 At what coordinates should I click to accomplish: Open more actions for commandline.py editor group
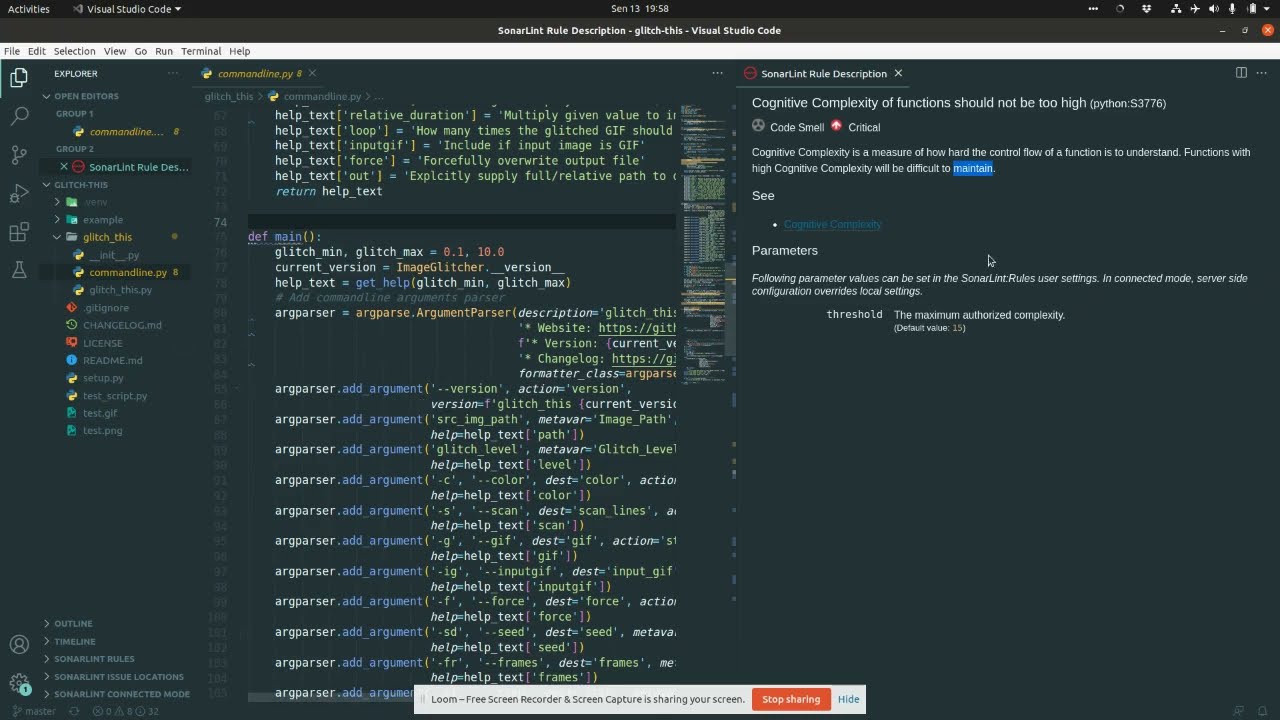pyautogui.click(x=717, y=73)
